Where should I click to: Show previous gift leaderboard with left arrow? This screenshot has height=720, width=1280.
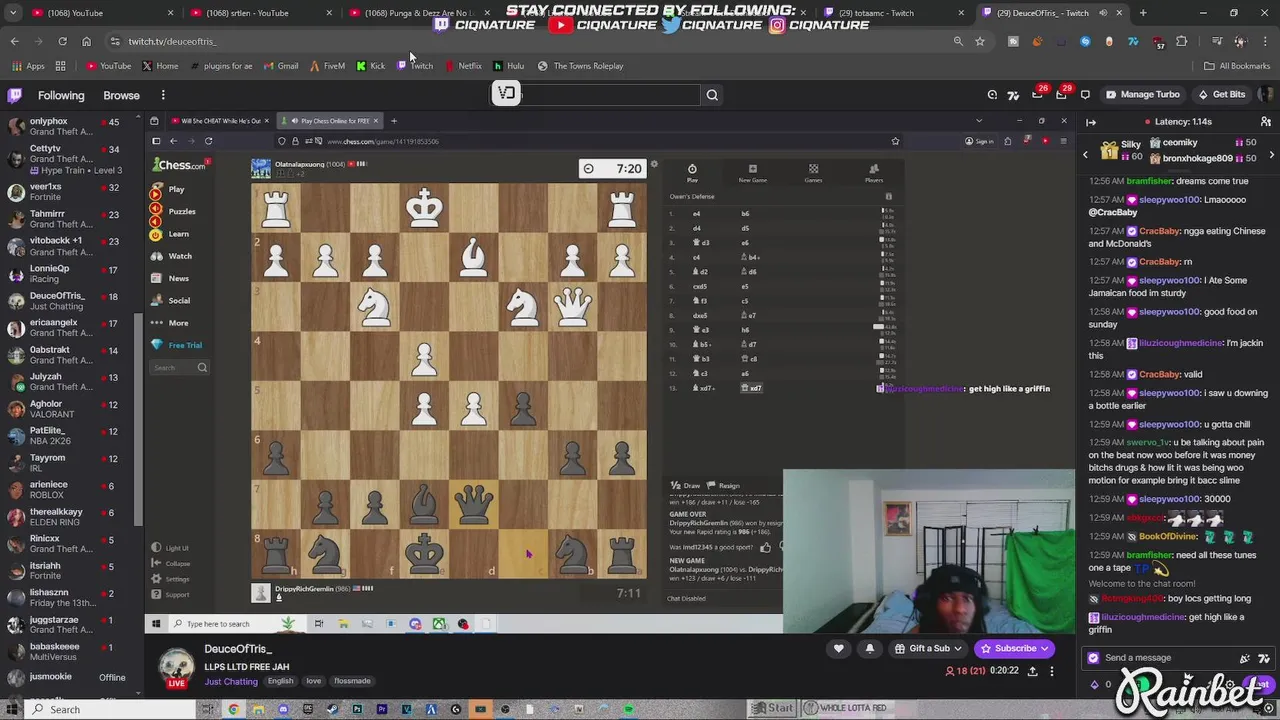[x=1085, y=155]
